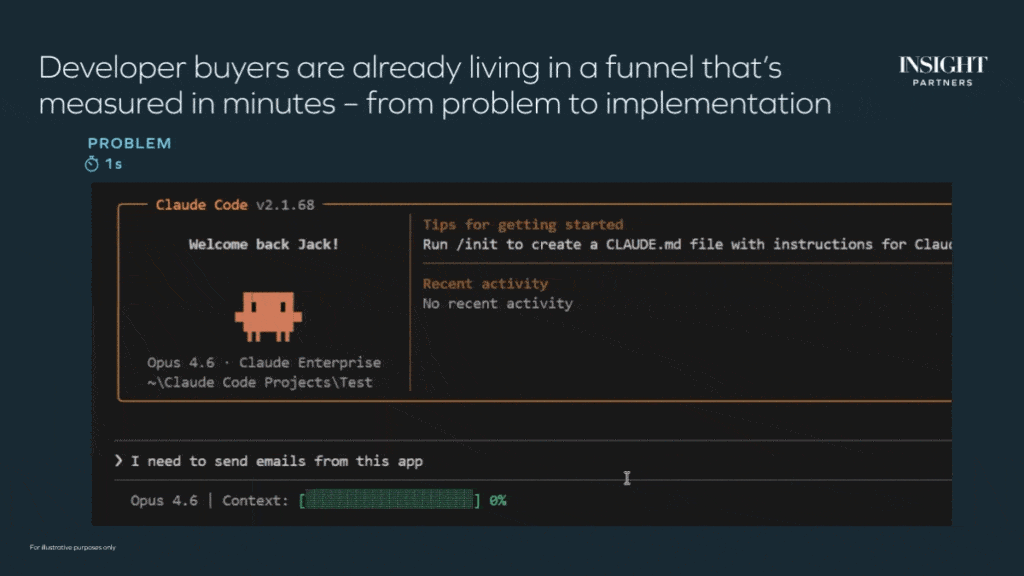The width and height of the screenshot is (1024, 576).
Task: Click the Tips for getting started heading
Action: (x=522, y=225)
